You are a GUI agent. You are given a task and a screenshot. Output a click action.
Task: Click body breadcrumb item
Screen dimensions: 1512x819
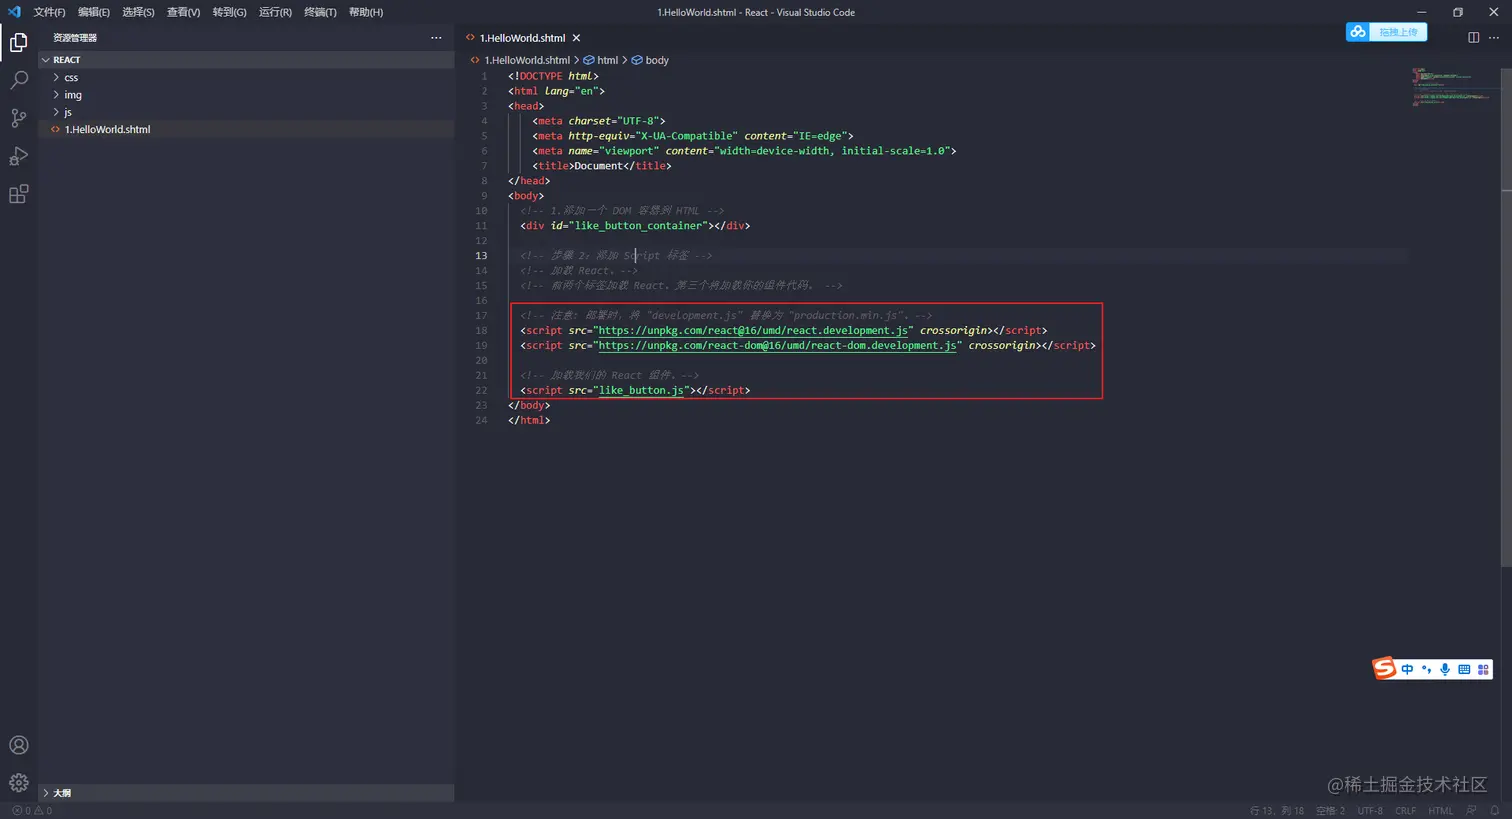657,60
